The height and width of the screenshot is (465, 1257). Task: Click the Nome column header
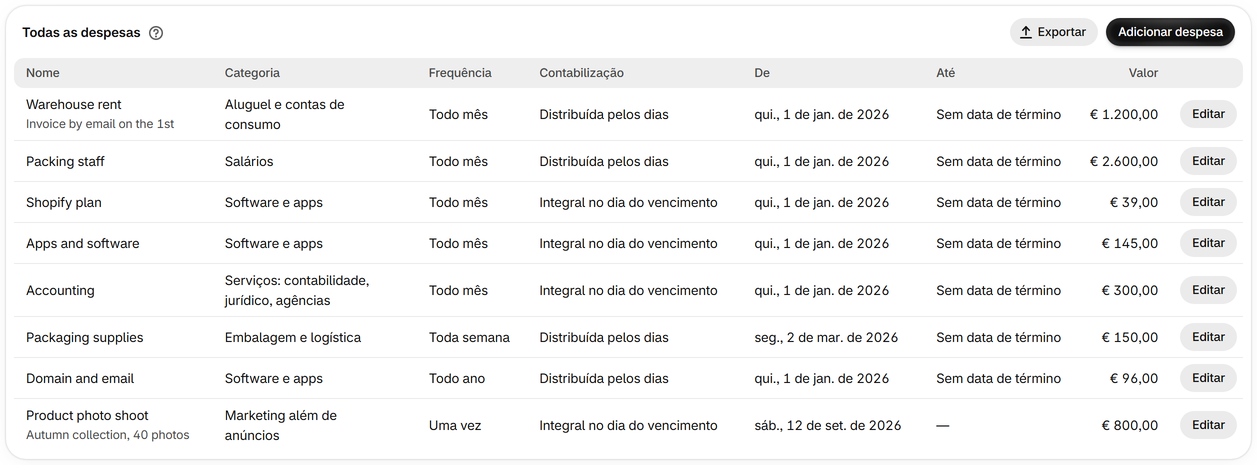[43, 73]
